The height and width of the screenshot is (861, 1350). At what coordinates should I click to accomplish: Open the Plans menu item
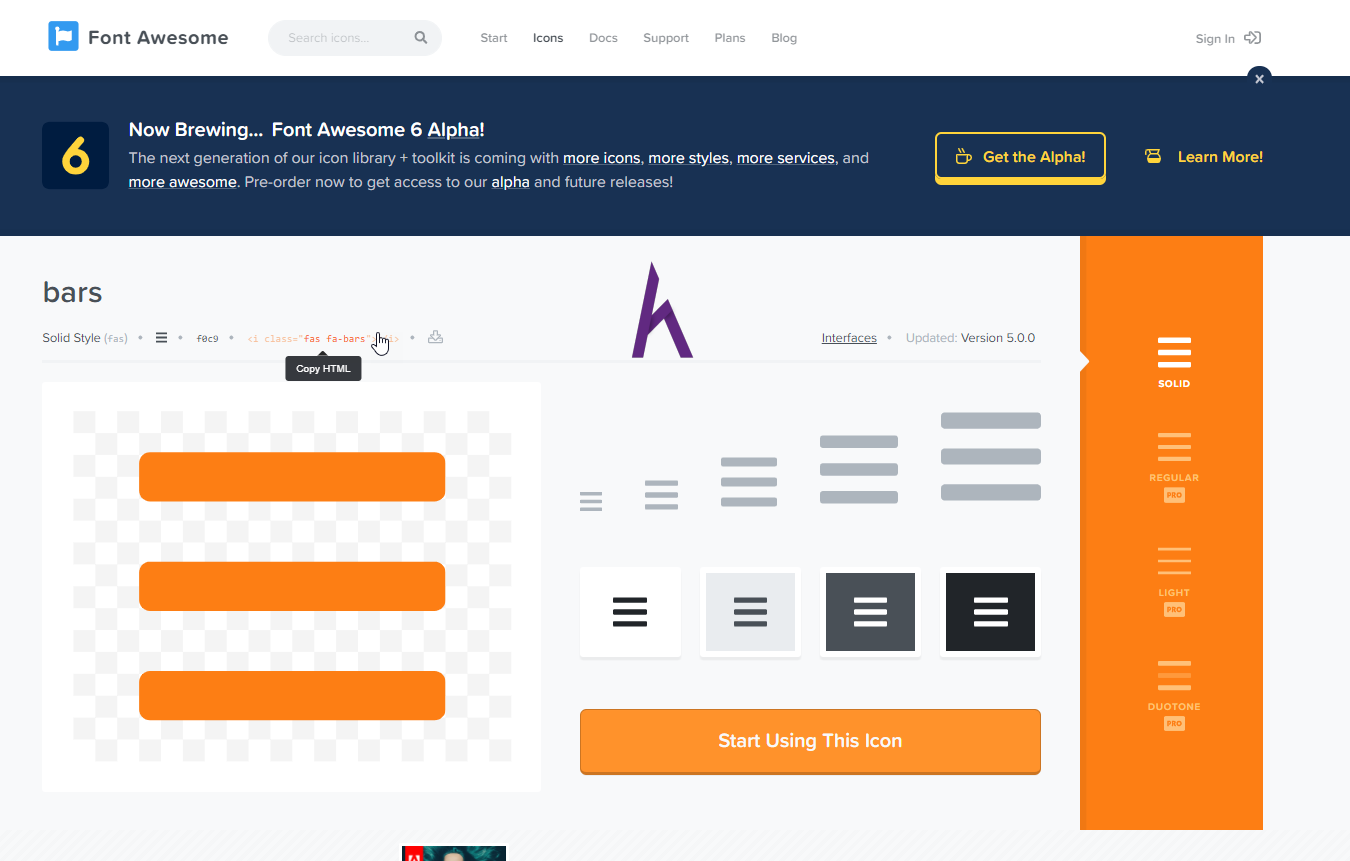click(x=730, y=38)
